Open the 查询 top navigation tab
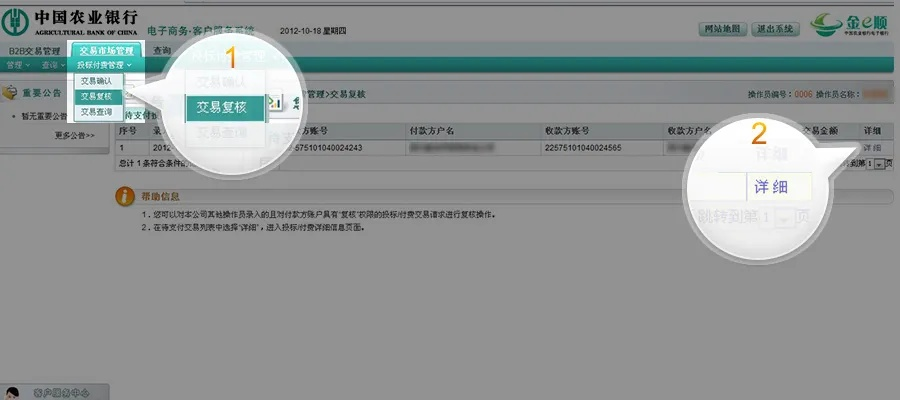The image size is (900, 400). click(x=162, y=50)
